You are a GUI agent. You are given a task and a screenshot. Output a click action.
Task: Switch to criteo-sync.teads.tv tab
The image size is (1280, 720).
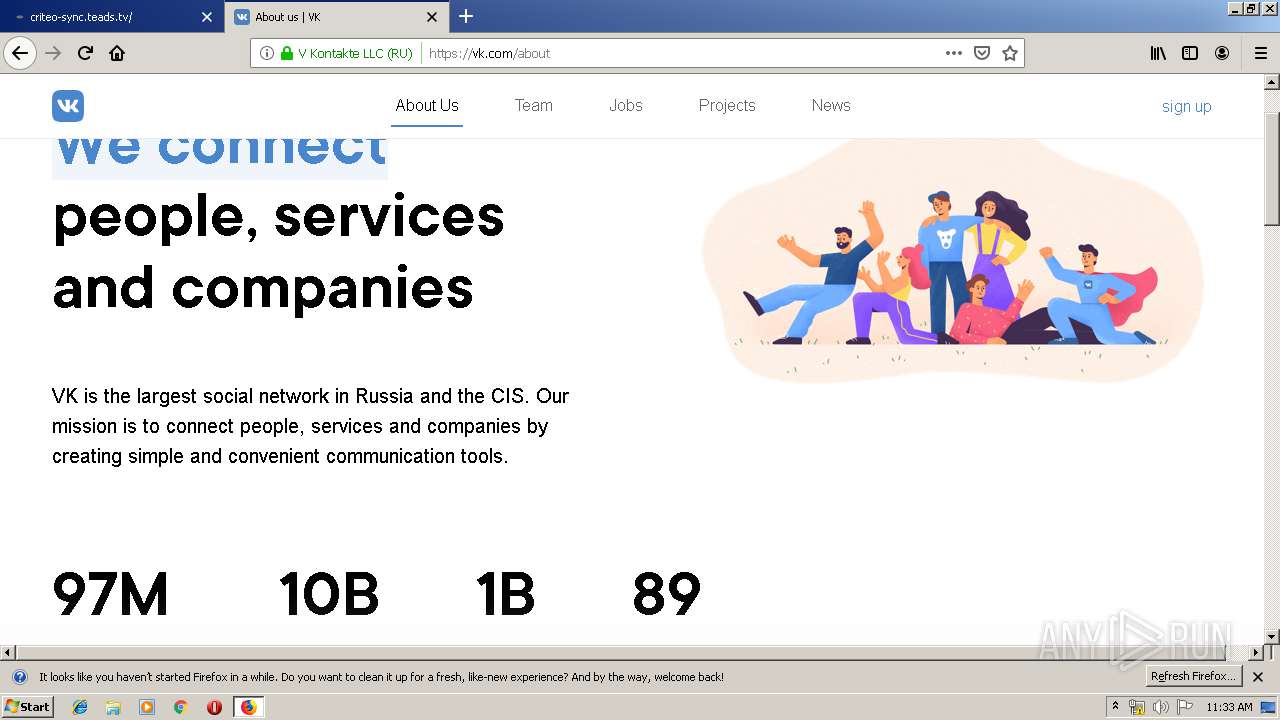click(x=110, y=17)
